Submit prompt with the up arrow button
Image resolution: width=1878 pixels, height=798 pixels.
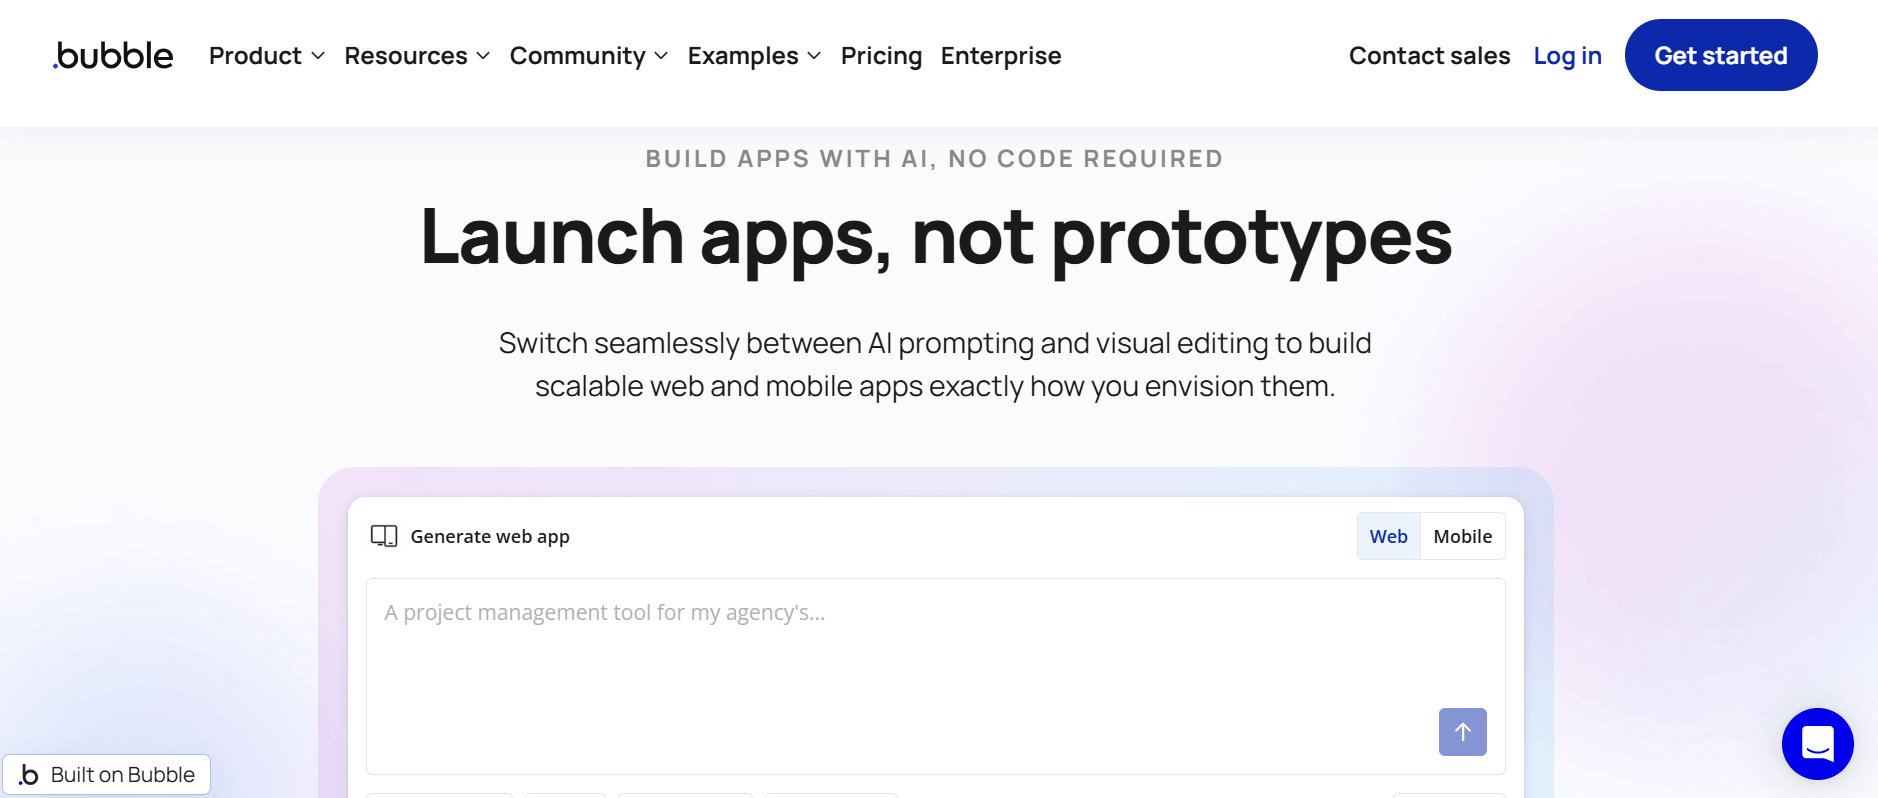point(1462,732)
